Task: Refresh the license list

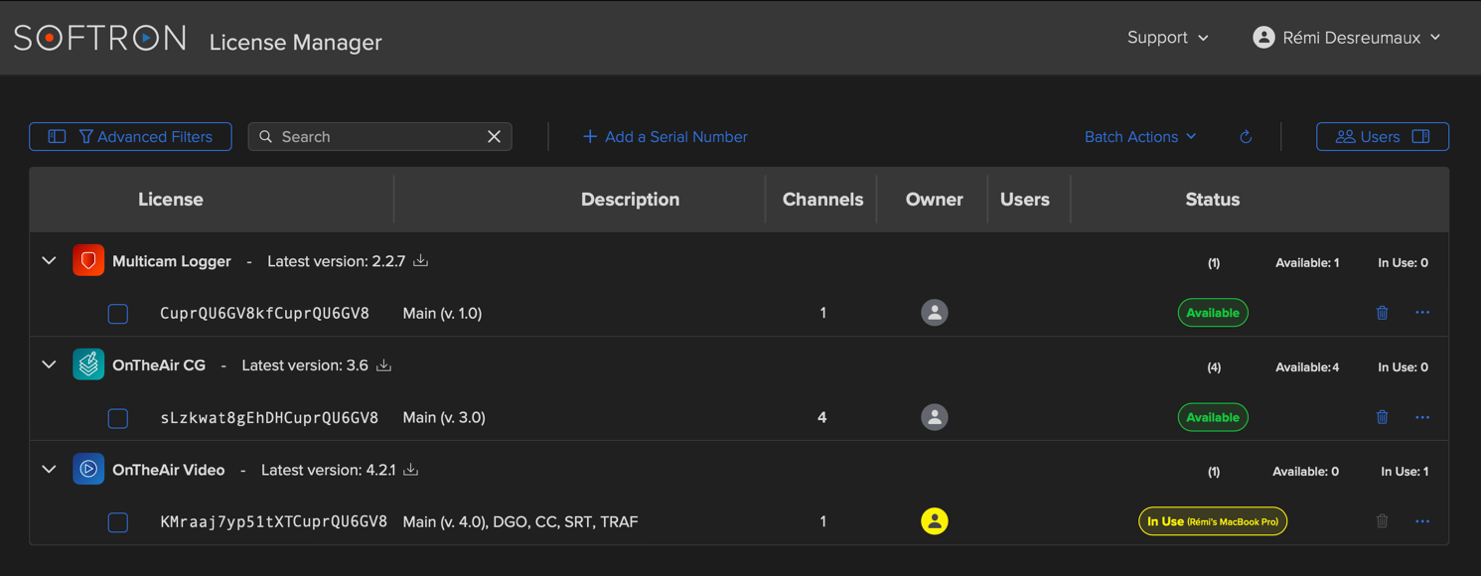Action: coord(1246,136)
